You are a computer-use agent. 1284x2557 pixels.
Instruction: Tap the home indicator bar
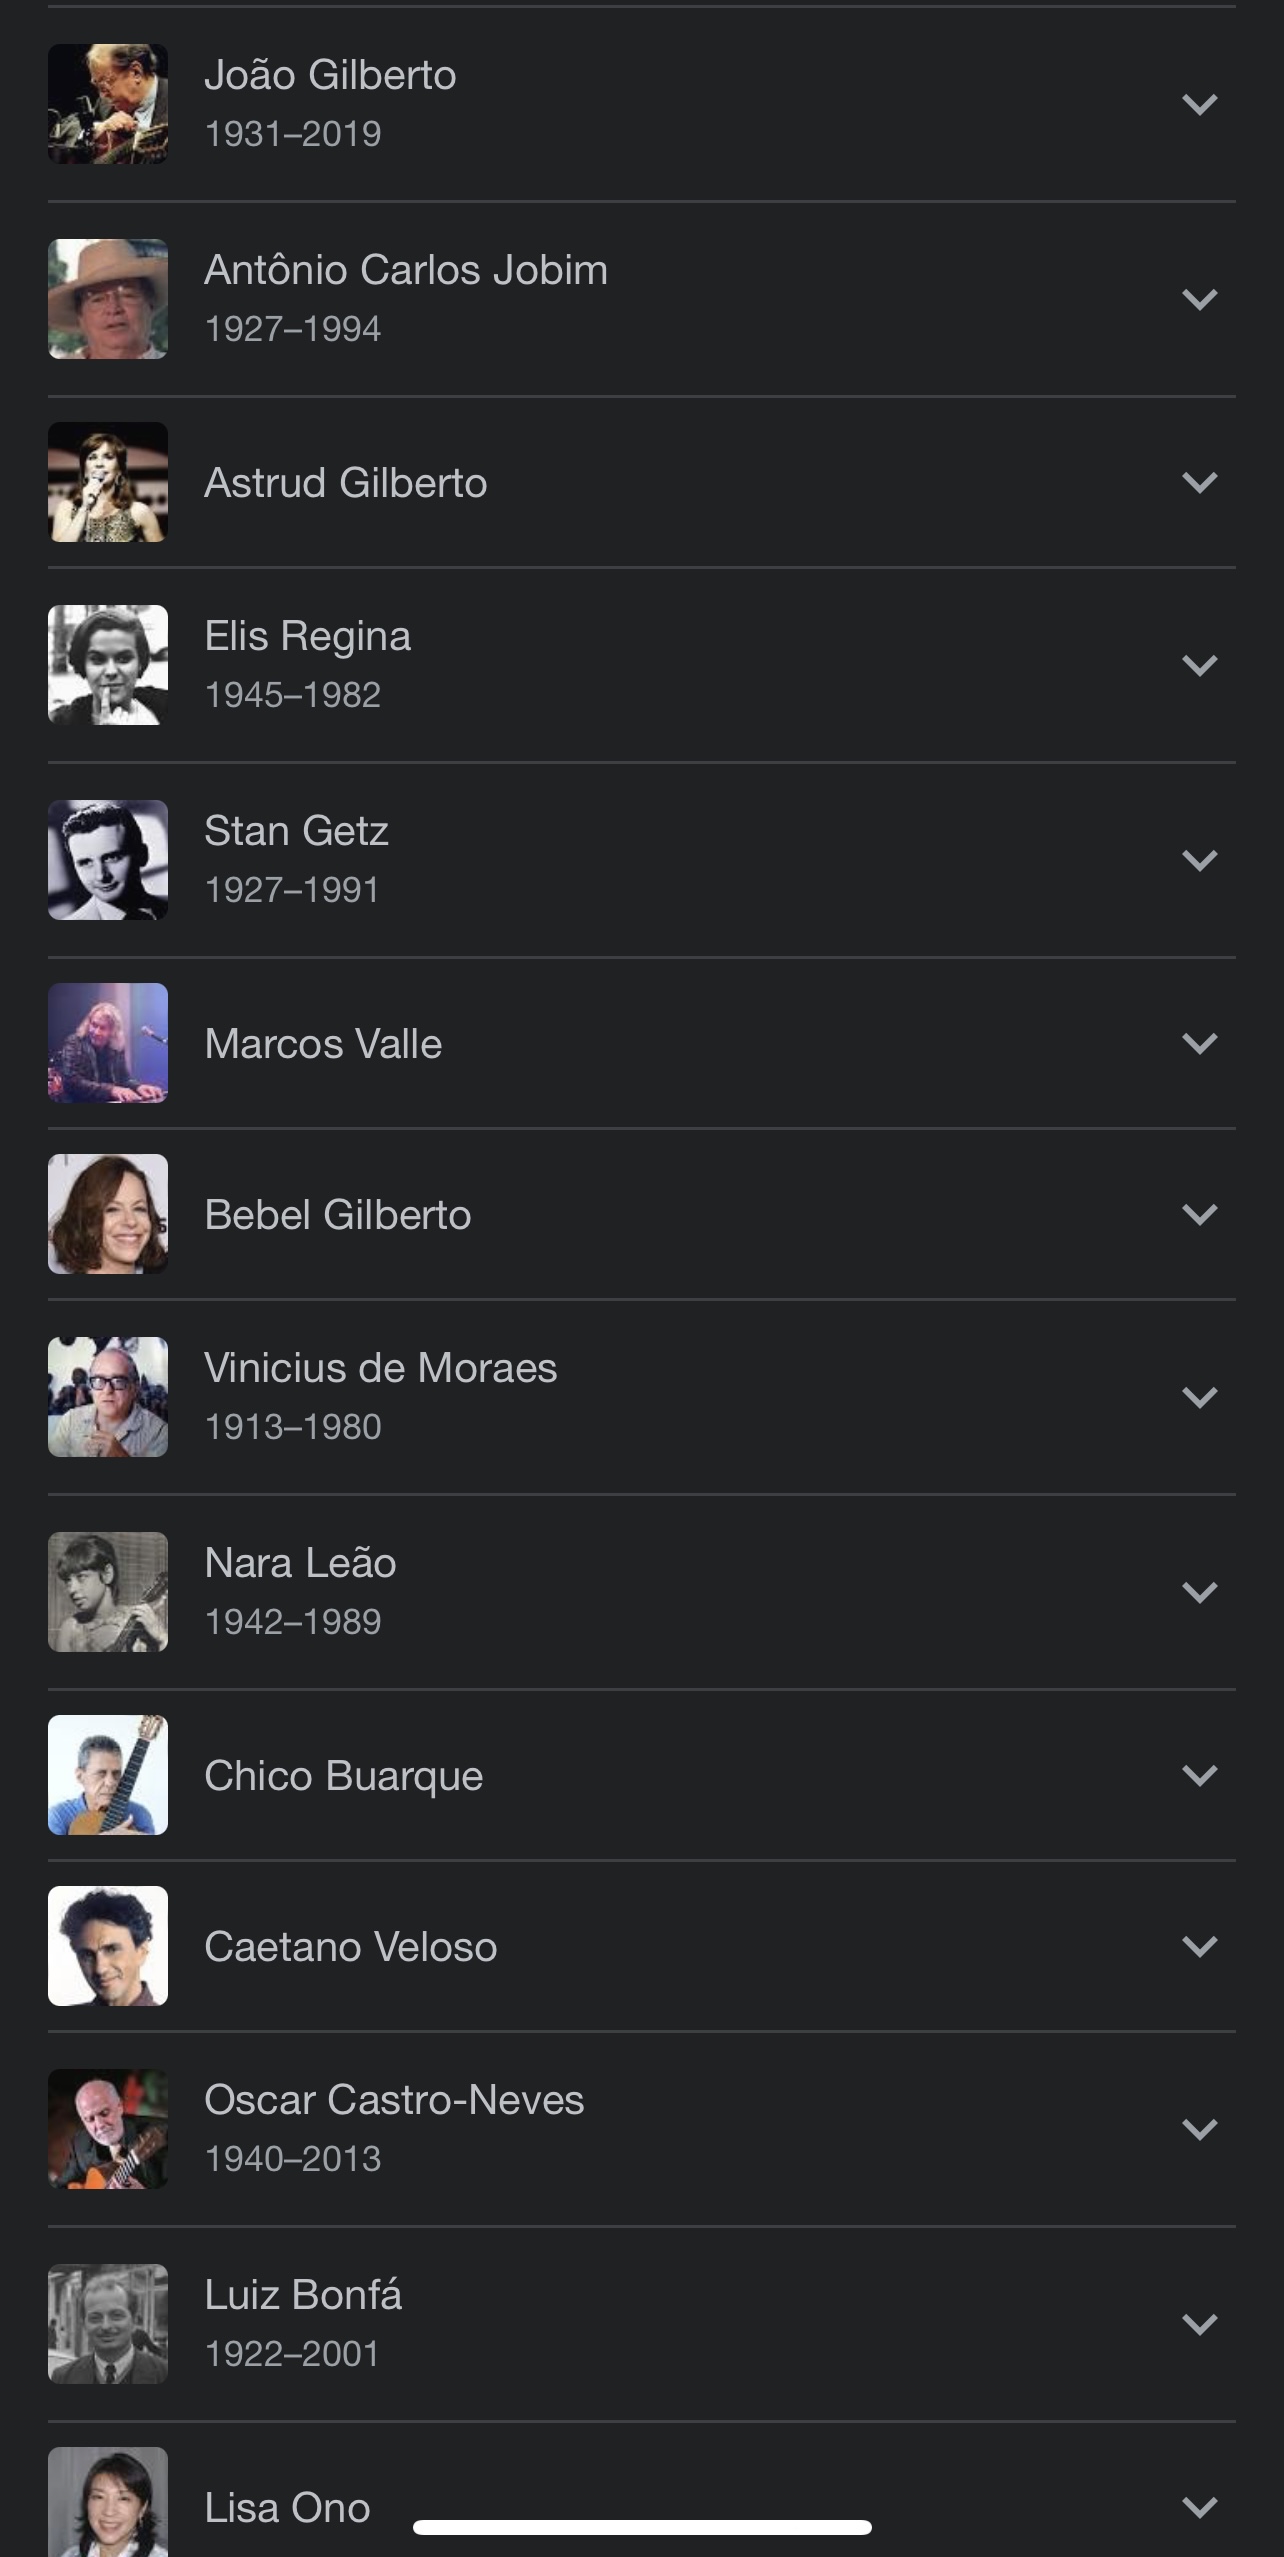pyautogui.click(x=642, y=2528)
